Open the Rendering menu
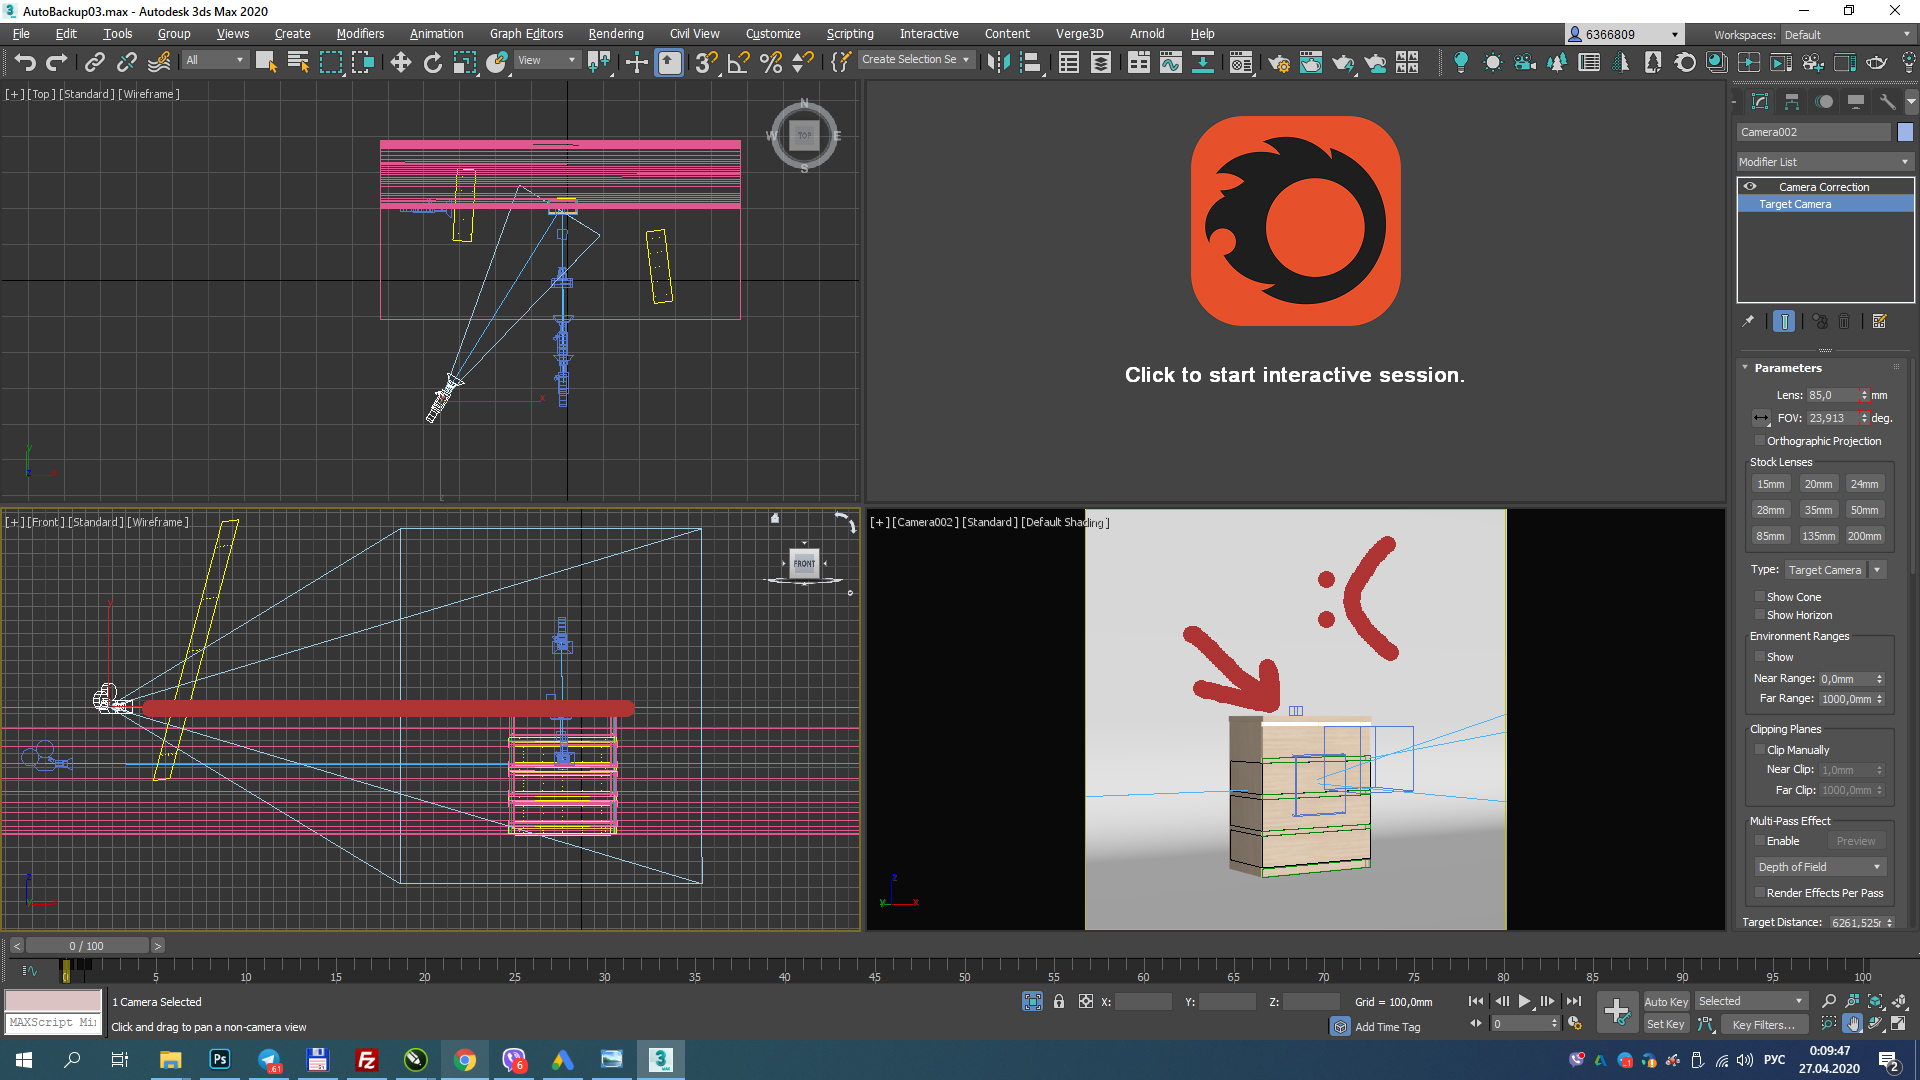Image resolution: width=1920 pixels, height=1080 pixels. click(616, 33)
